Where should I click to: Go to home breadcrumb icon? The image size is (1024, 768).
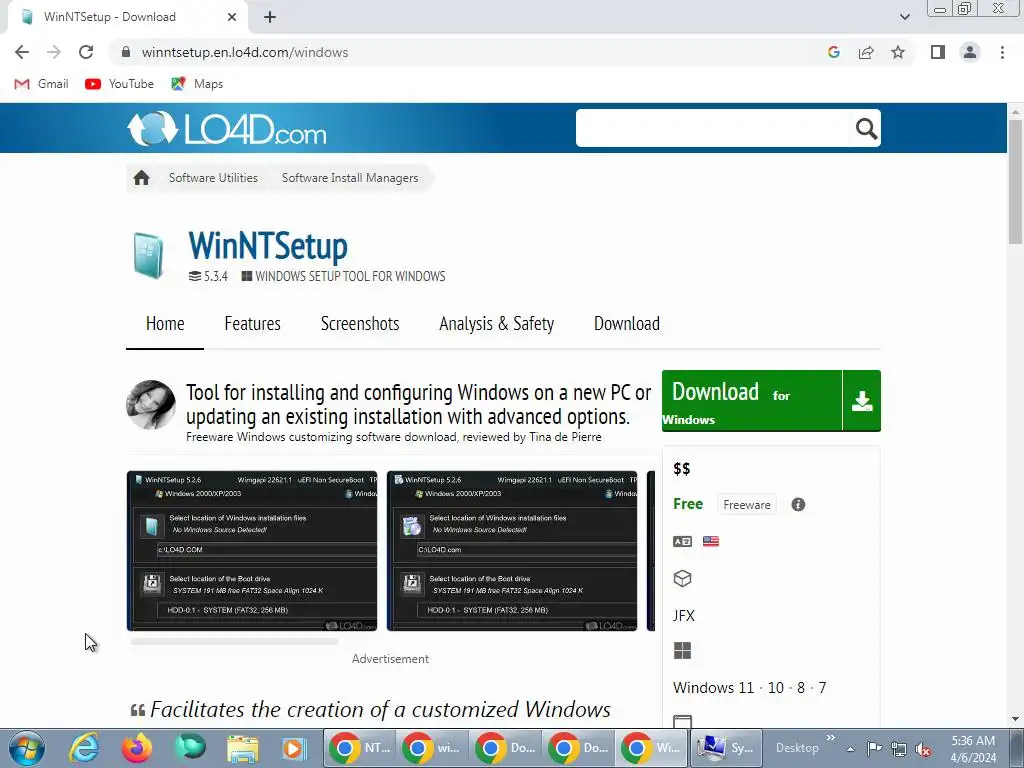click(141, 178)
